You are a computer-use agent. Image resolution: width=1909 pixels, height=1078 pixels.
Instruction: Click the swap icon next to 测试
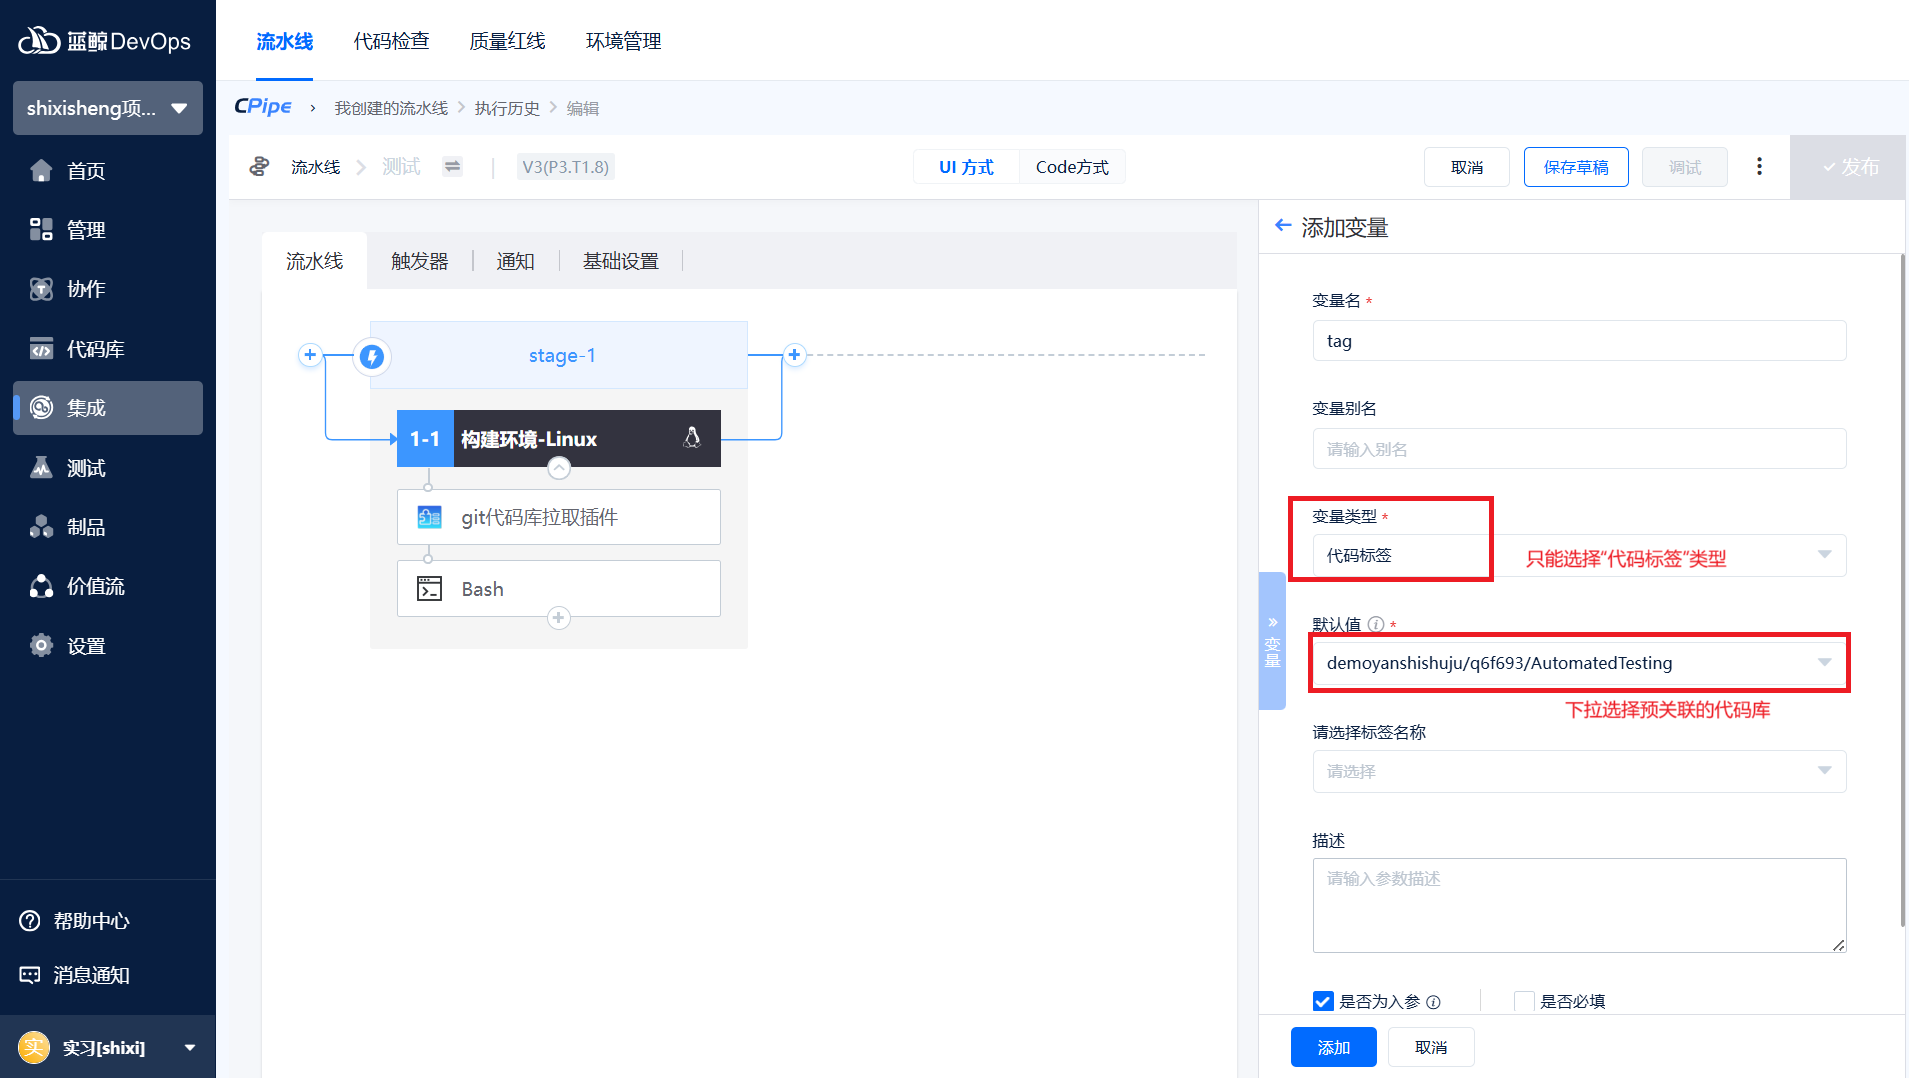tap(453, 167)
